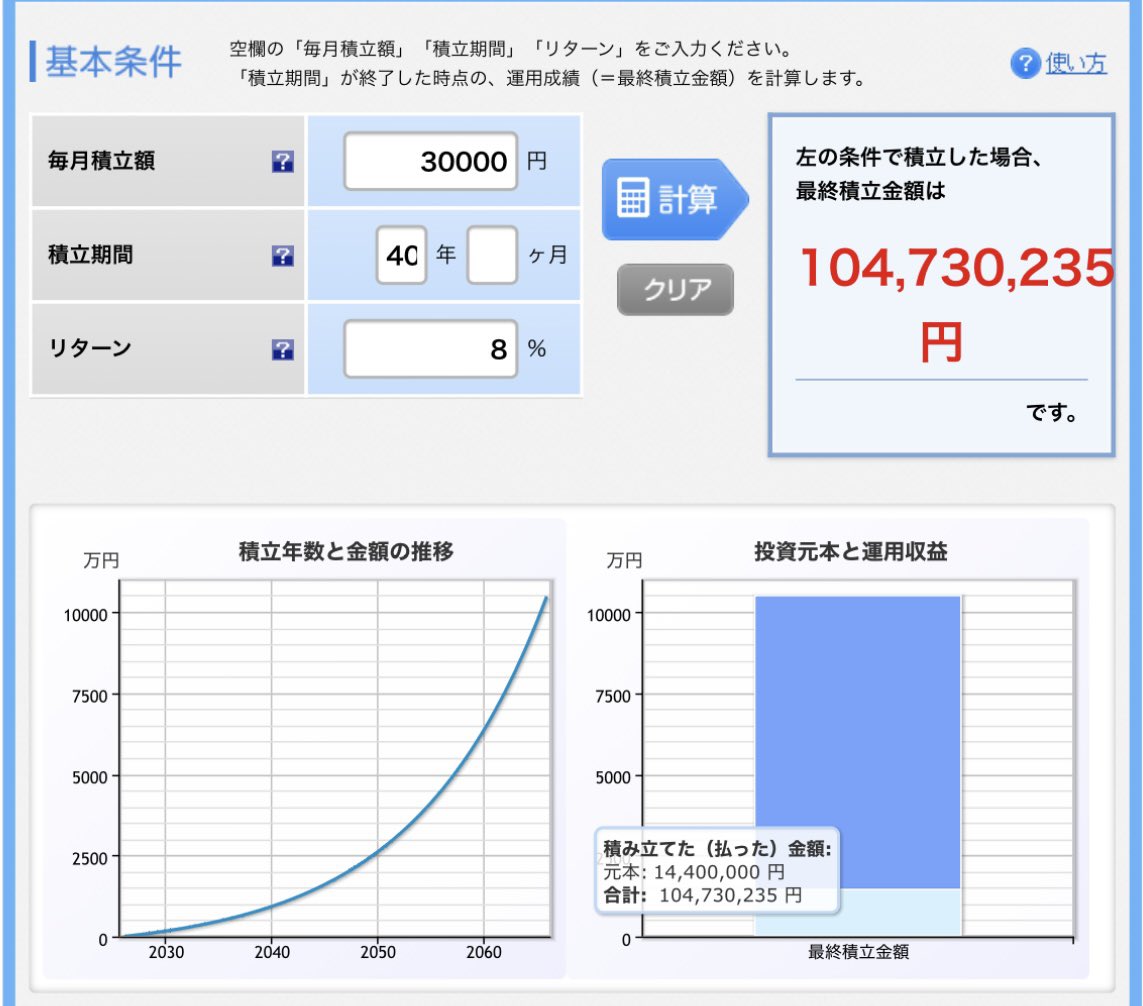This screenshot has width=1143, height=1006.
Task: Open the 使い方 usage guide link
Action: pos(1077,63)
